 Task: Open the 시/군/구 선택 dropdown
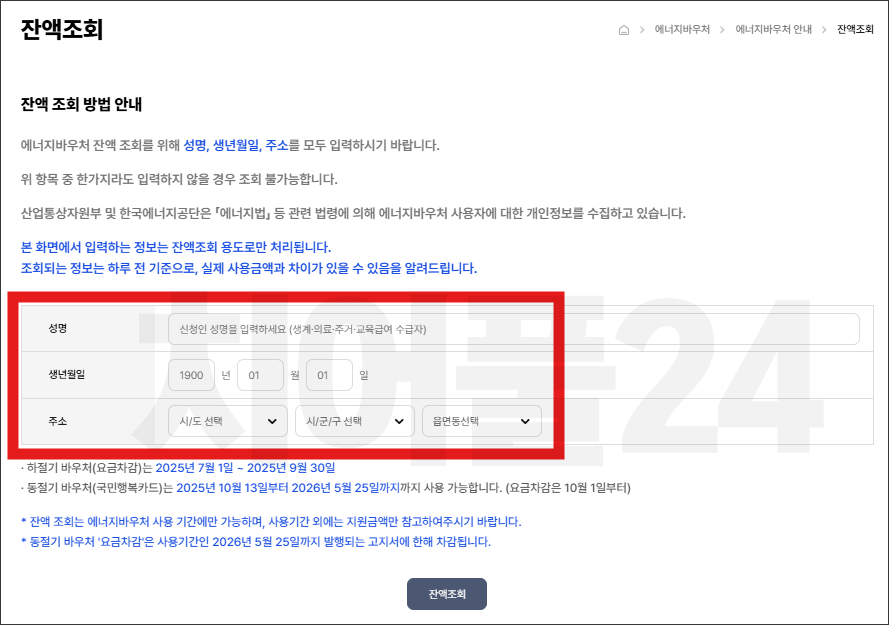(354, 421)
